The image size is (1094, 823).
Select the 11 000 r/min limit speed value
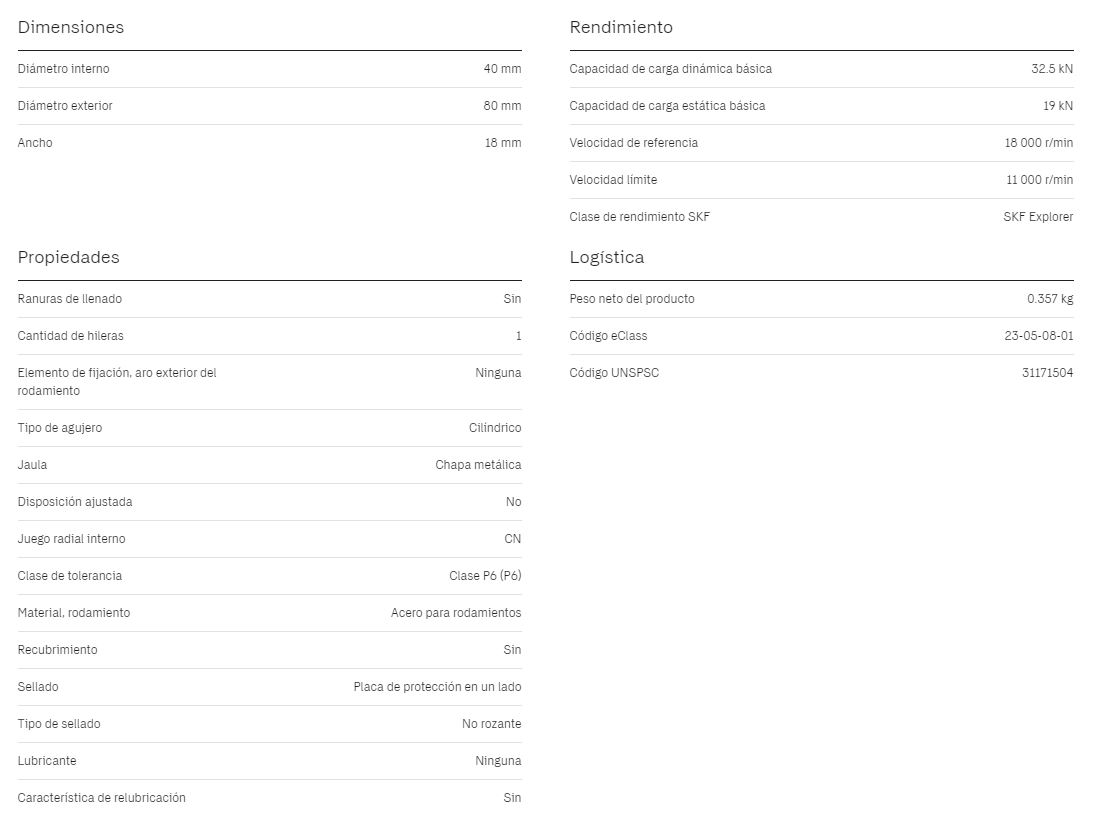tap(1040, 179)
